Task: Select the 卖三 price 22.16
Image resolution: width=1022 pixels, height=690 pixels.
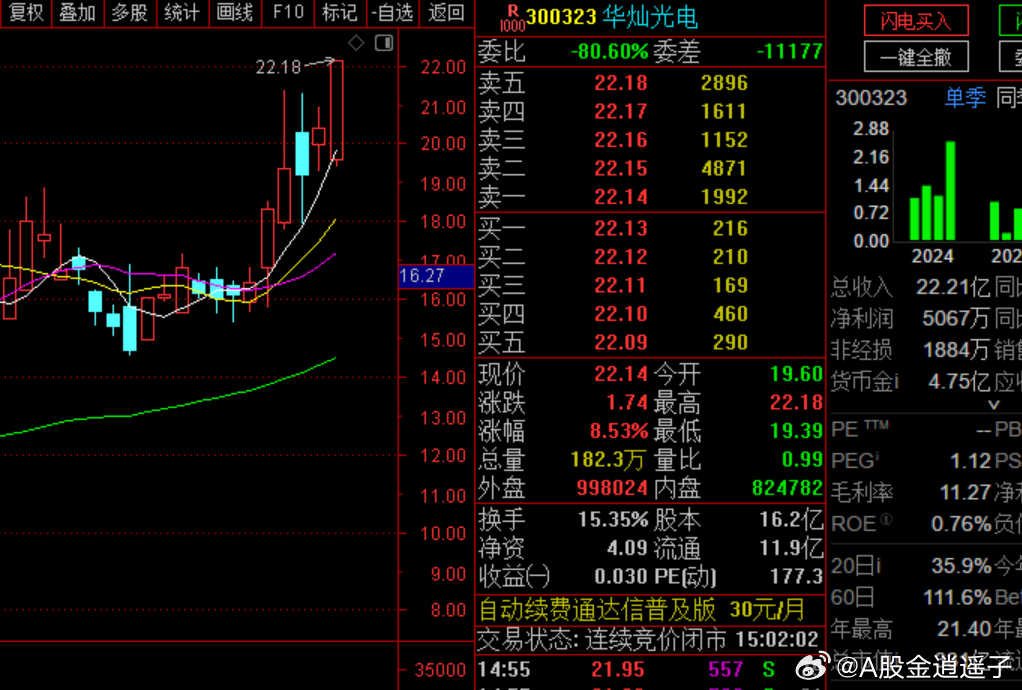Action: (620, 140)
